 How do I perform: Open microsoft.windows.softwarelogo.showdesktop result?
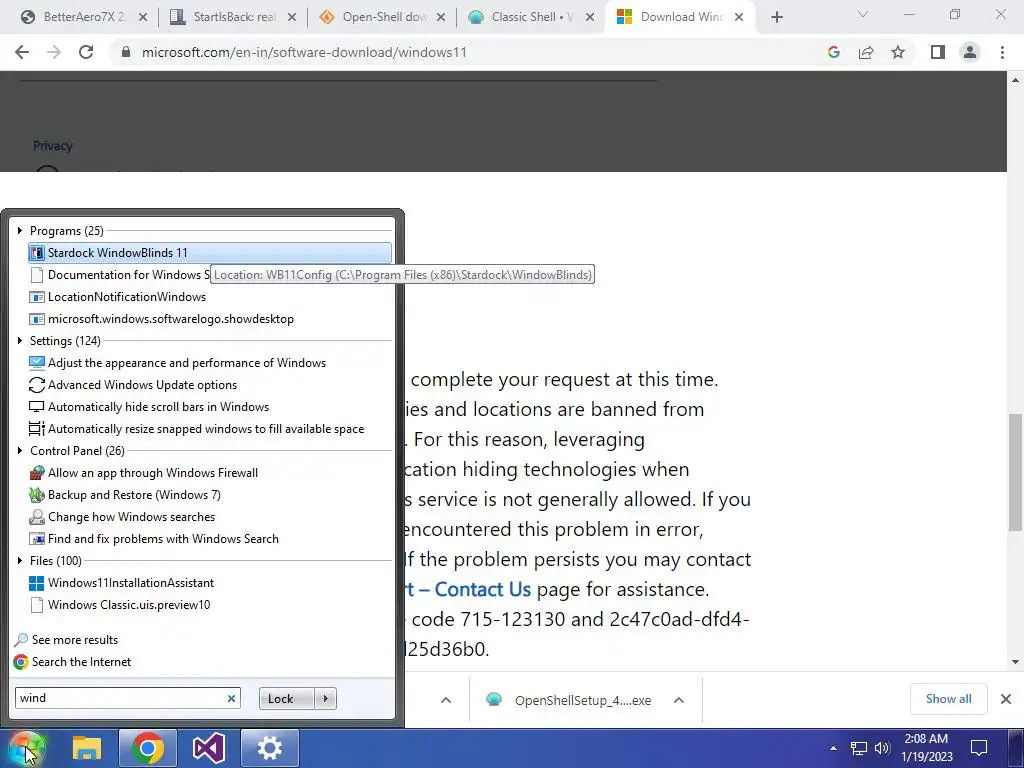(210, 319)
